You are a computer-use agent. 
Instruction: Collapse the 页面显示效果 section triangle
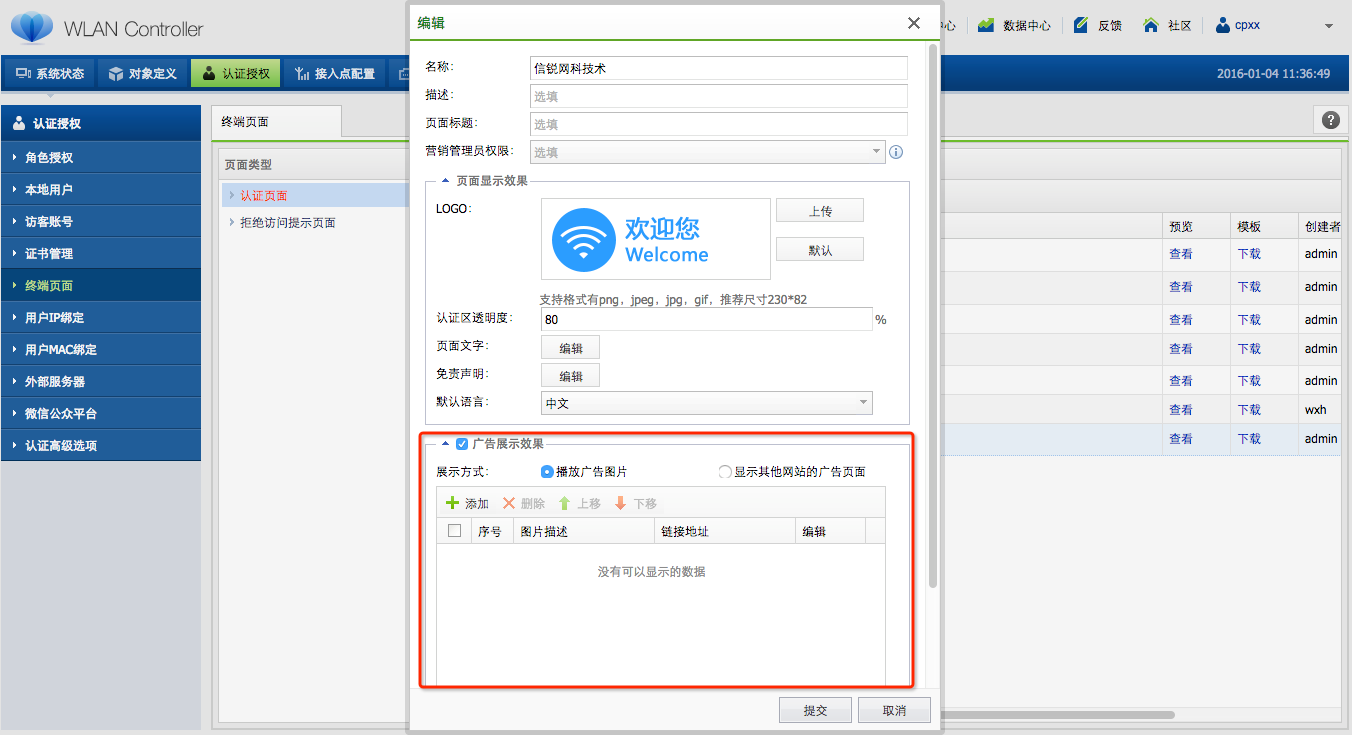click(446, 181)
